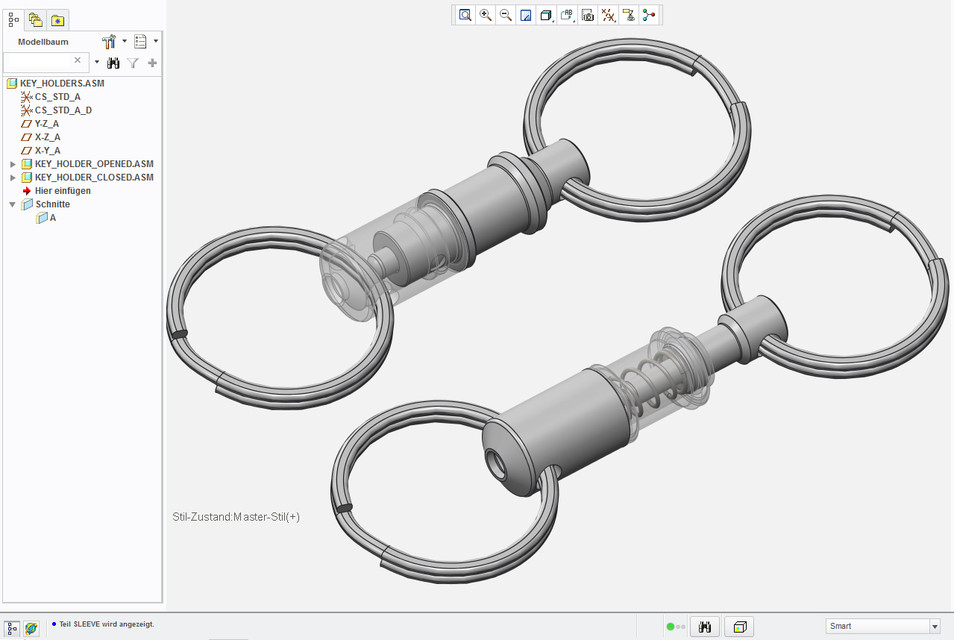Click the Saved View List camera icon
Screen dimensions: 954x640
click(x=588, y=15)
